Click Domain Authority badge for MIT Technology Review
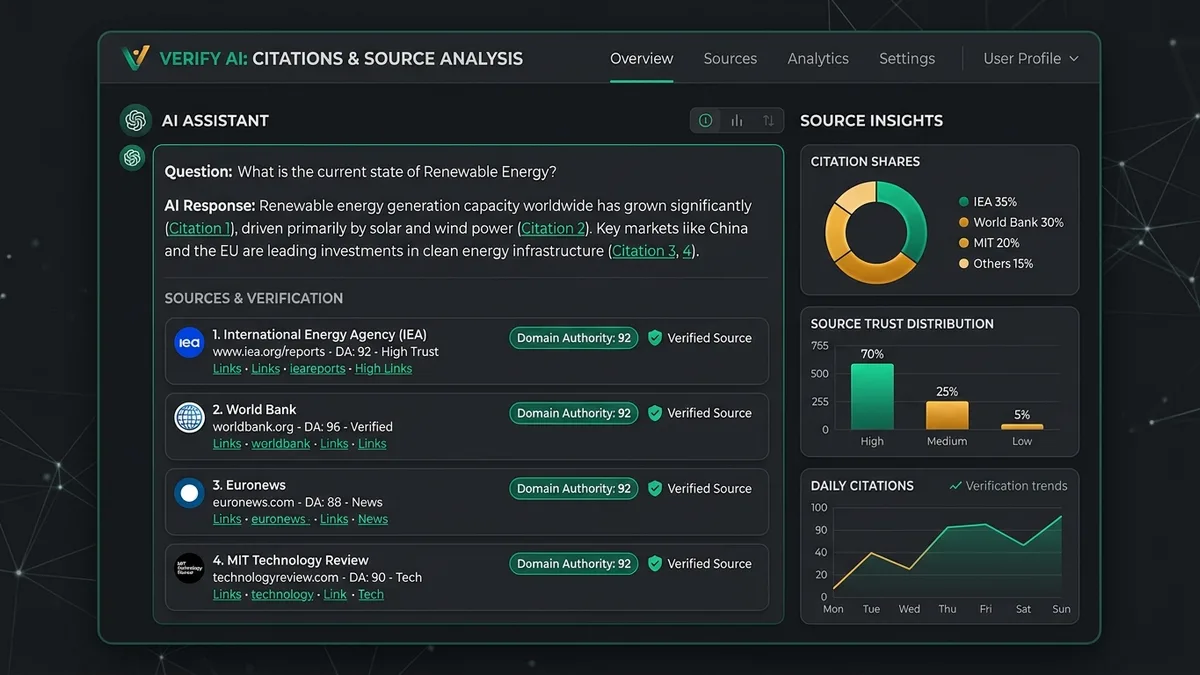Viewport: 1200px width, 675px height. point(574,564)
